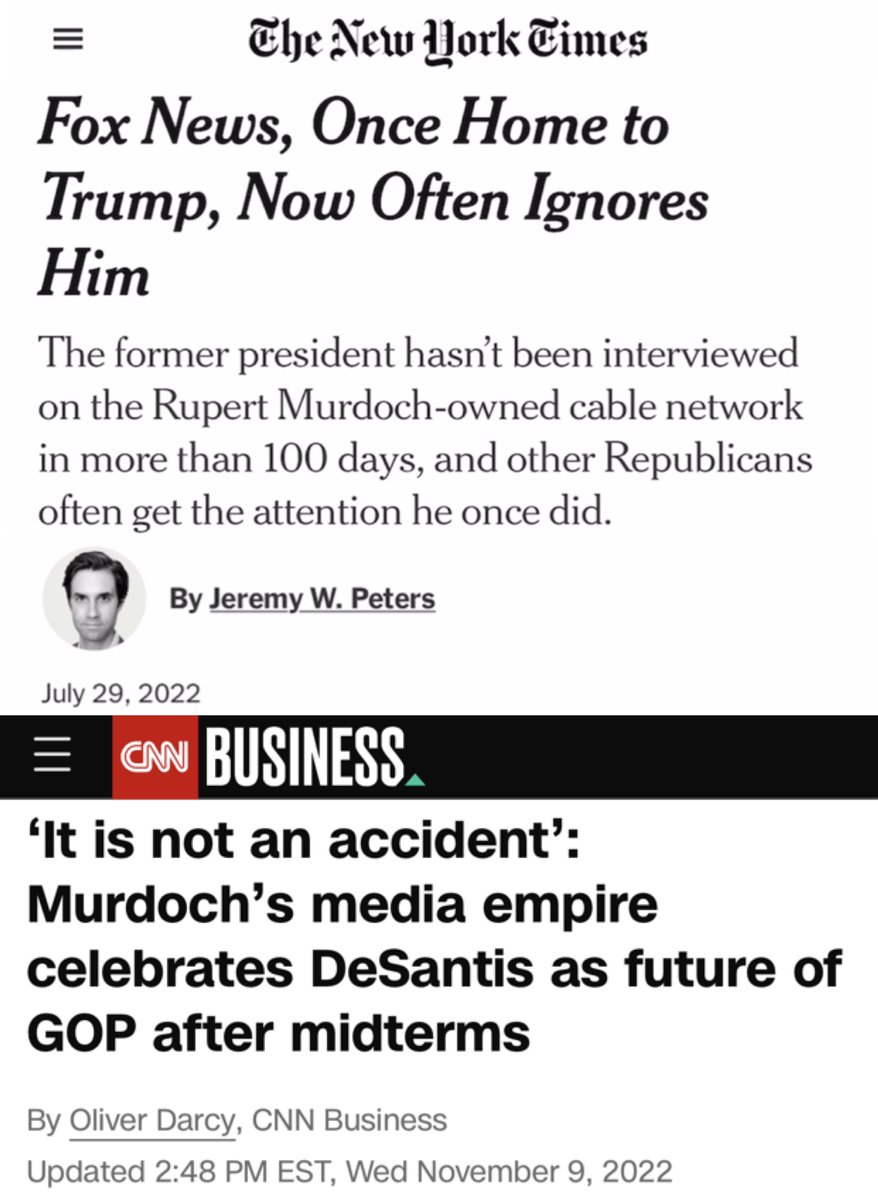Click the July 29, 2022 date

tap(119, 692)
